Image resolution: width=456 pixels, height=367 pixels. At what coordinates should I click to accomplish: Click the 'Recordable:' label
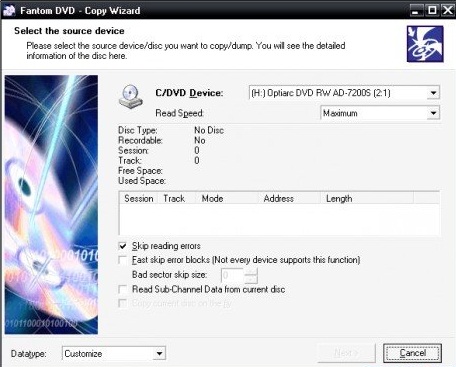[x=140, y=140]
